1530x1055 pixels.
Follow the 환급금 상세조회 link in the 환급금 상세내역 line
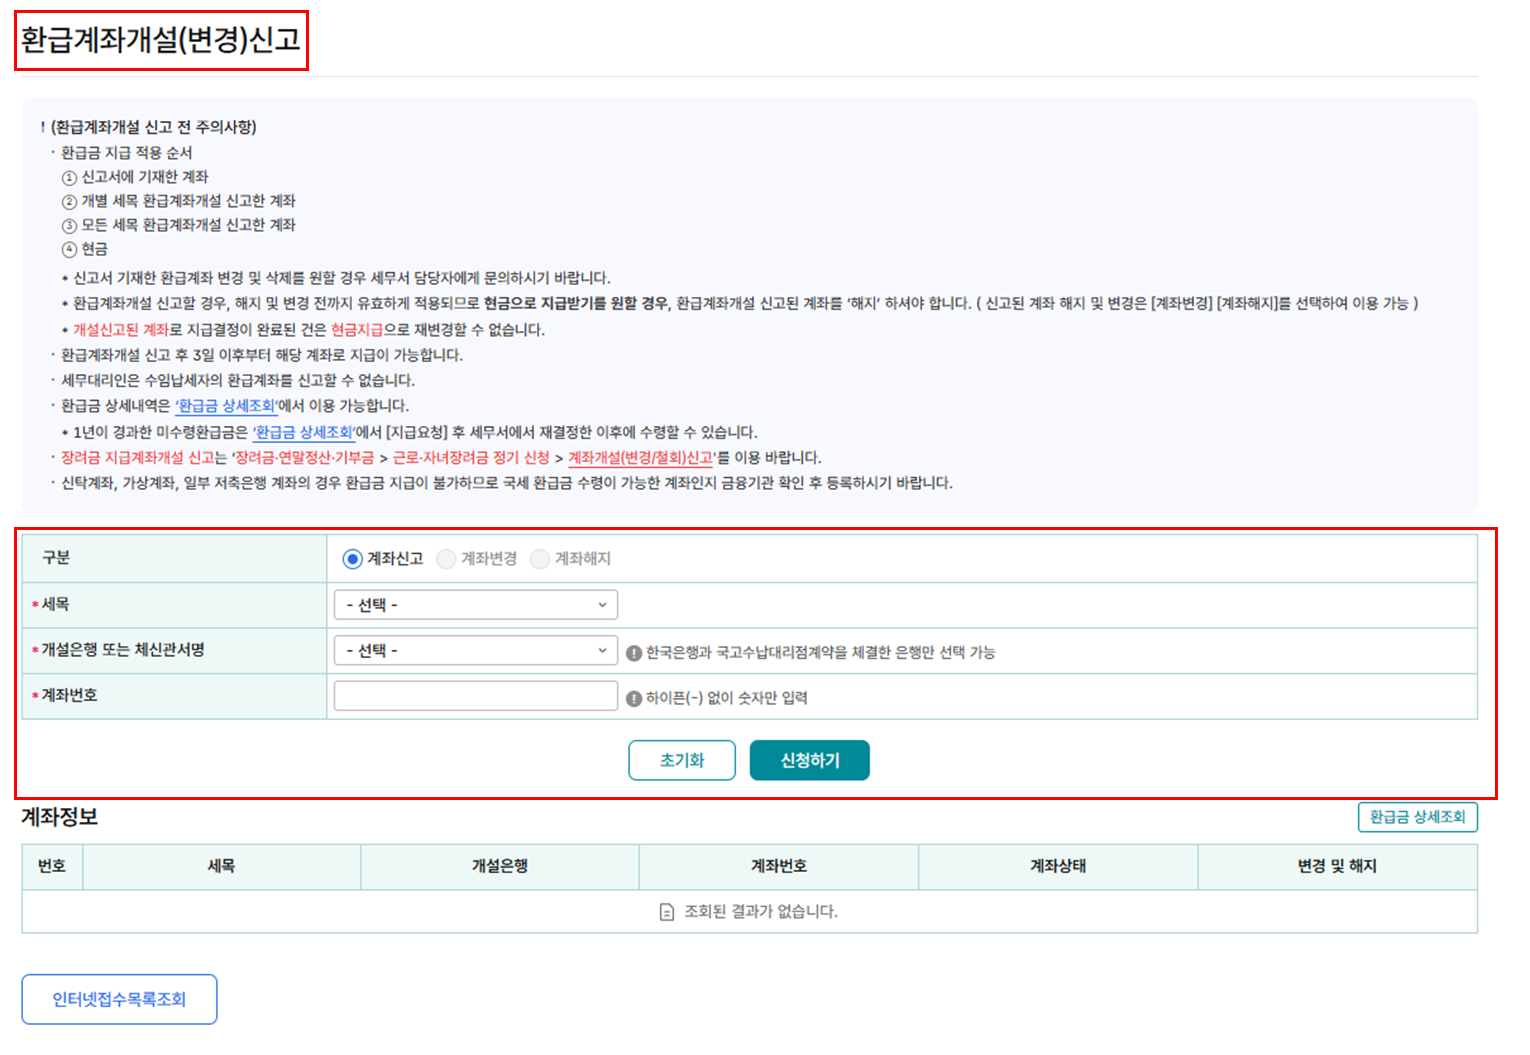(x=226, y=406)
